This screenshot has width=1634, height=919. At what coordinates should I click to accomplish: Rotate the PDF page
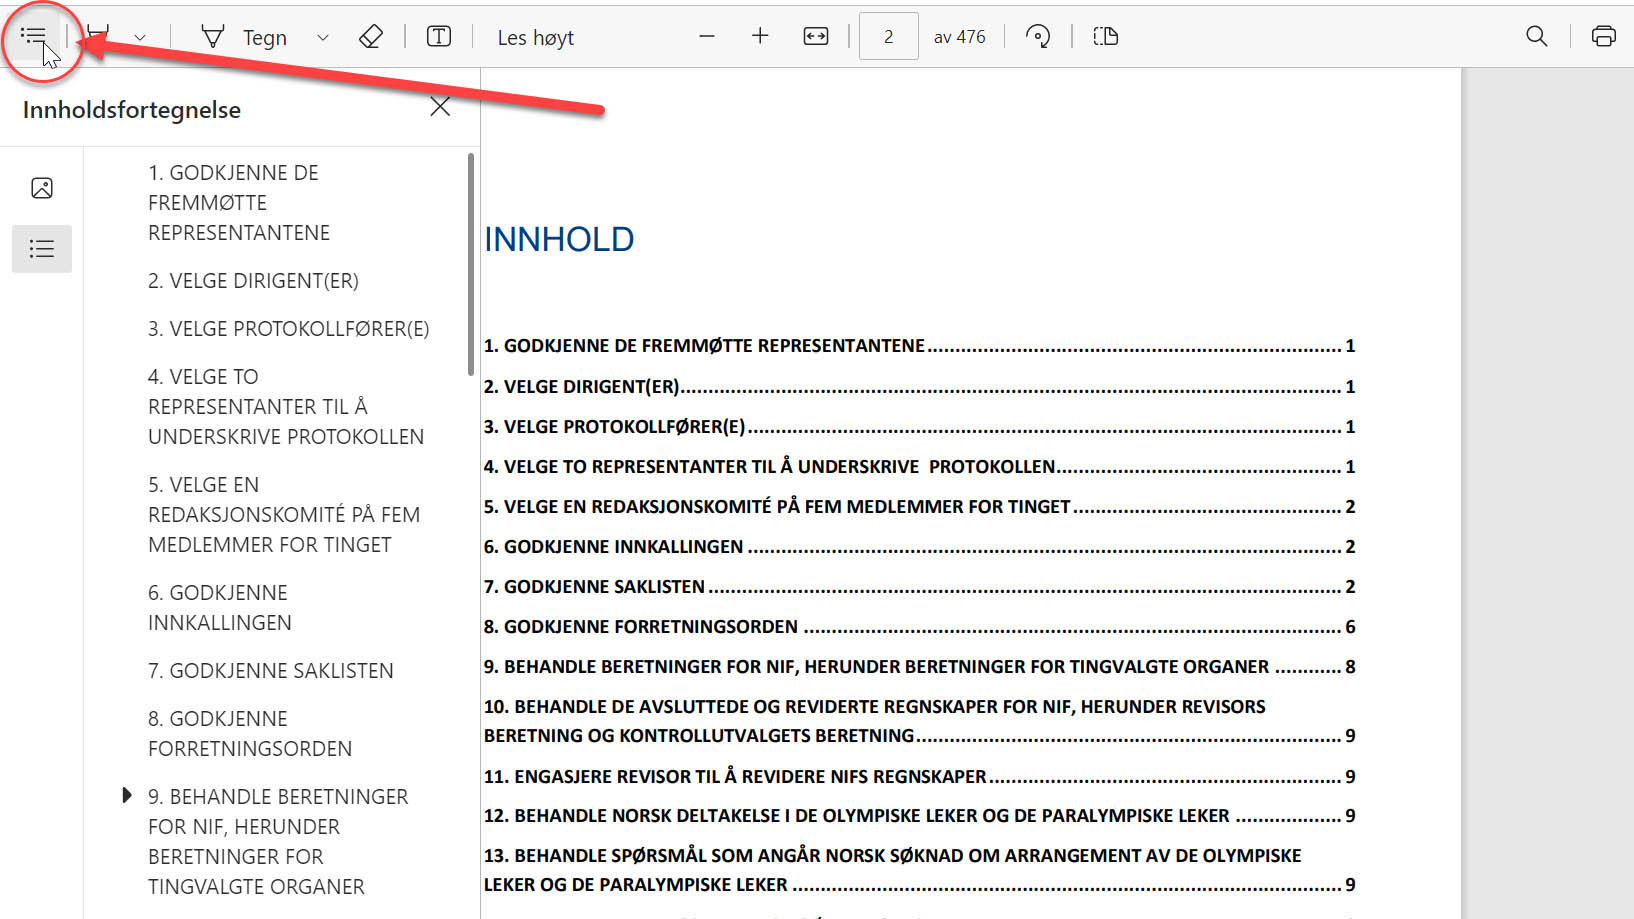[1038, 37]
